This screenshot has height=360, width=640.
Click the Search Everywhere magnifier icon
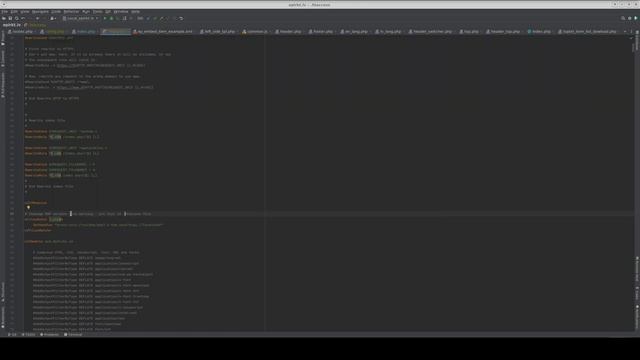(623, 18)
